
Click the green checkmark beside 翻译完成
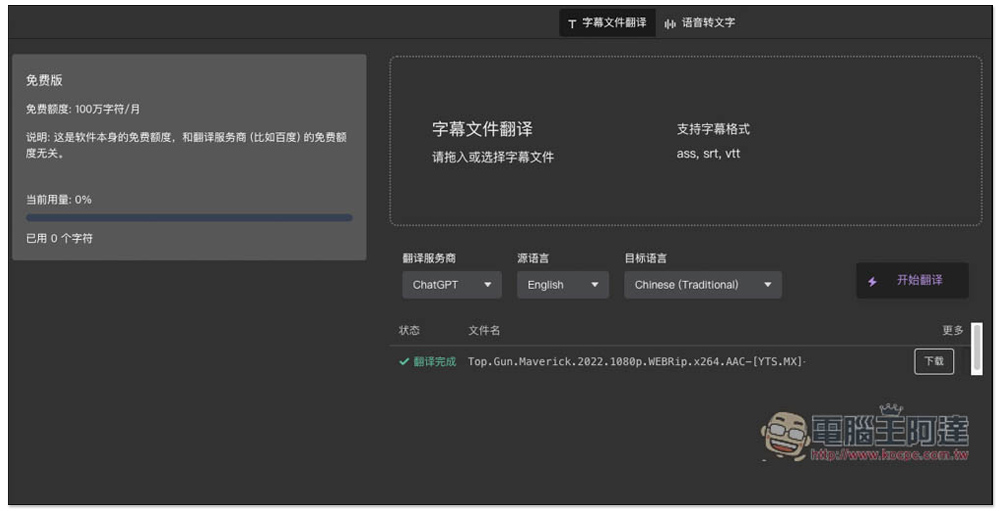click(x=404, y=362)
